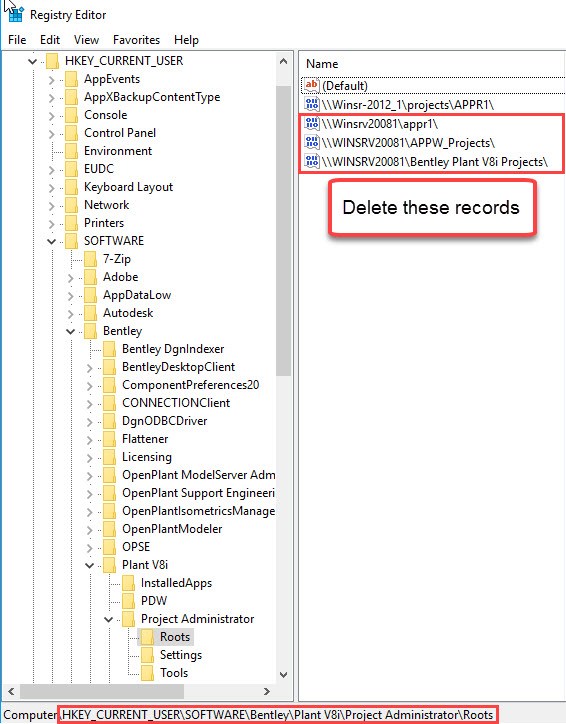Click binary icon for \\Winsr-2012_1\projects\APPR1\ value

click(312, 104)
